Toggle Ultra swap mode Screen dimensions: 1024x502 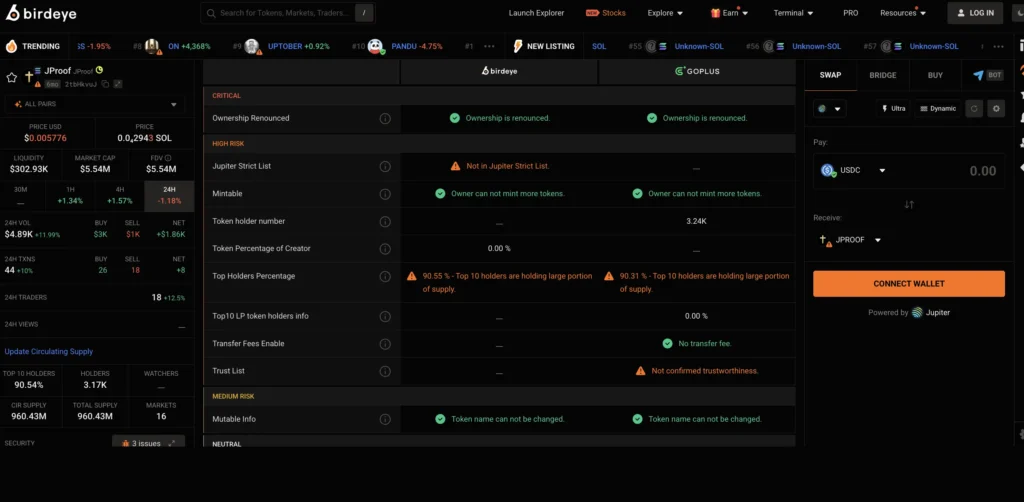[x=893, y=108]
